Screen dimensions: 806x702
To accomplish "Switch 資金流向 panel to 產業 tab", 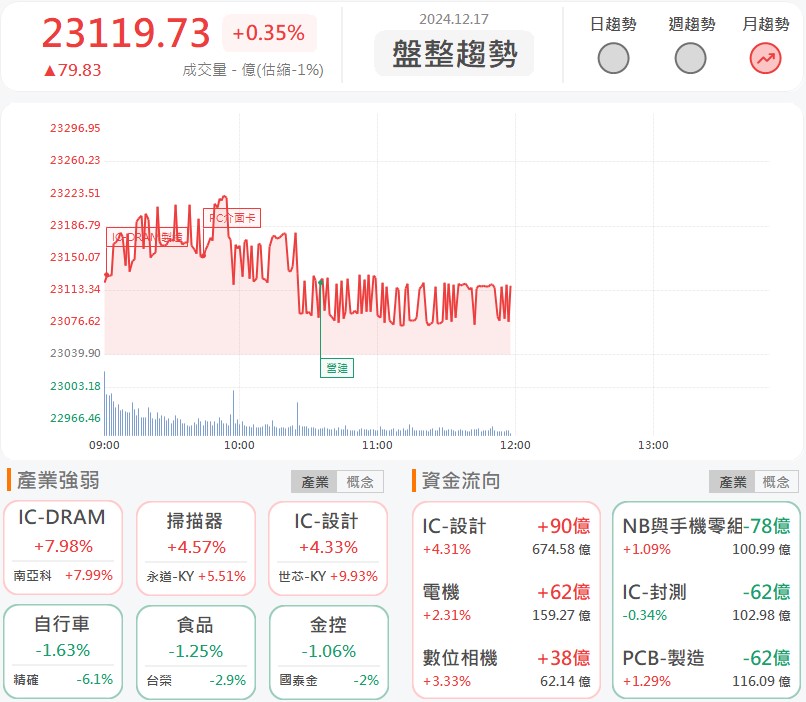I will (732, 482).
